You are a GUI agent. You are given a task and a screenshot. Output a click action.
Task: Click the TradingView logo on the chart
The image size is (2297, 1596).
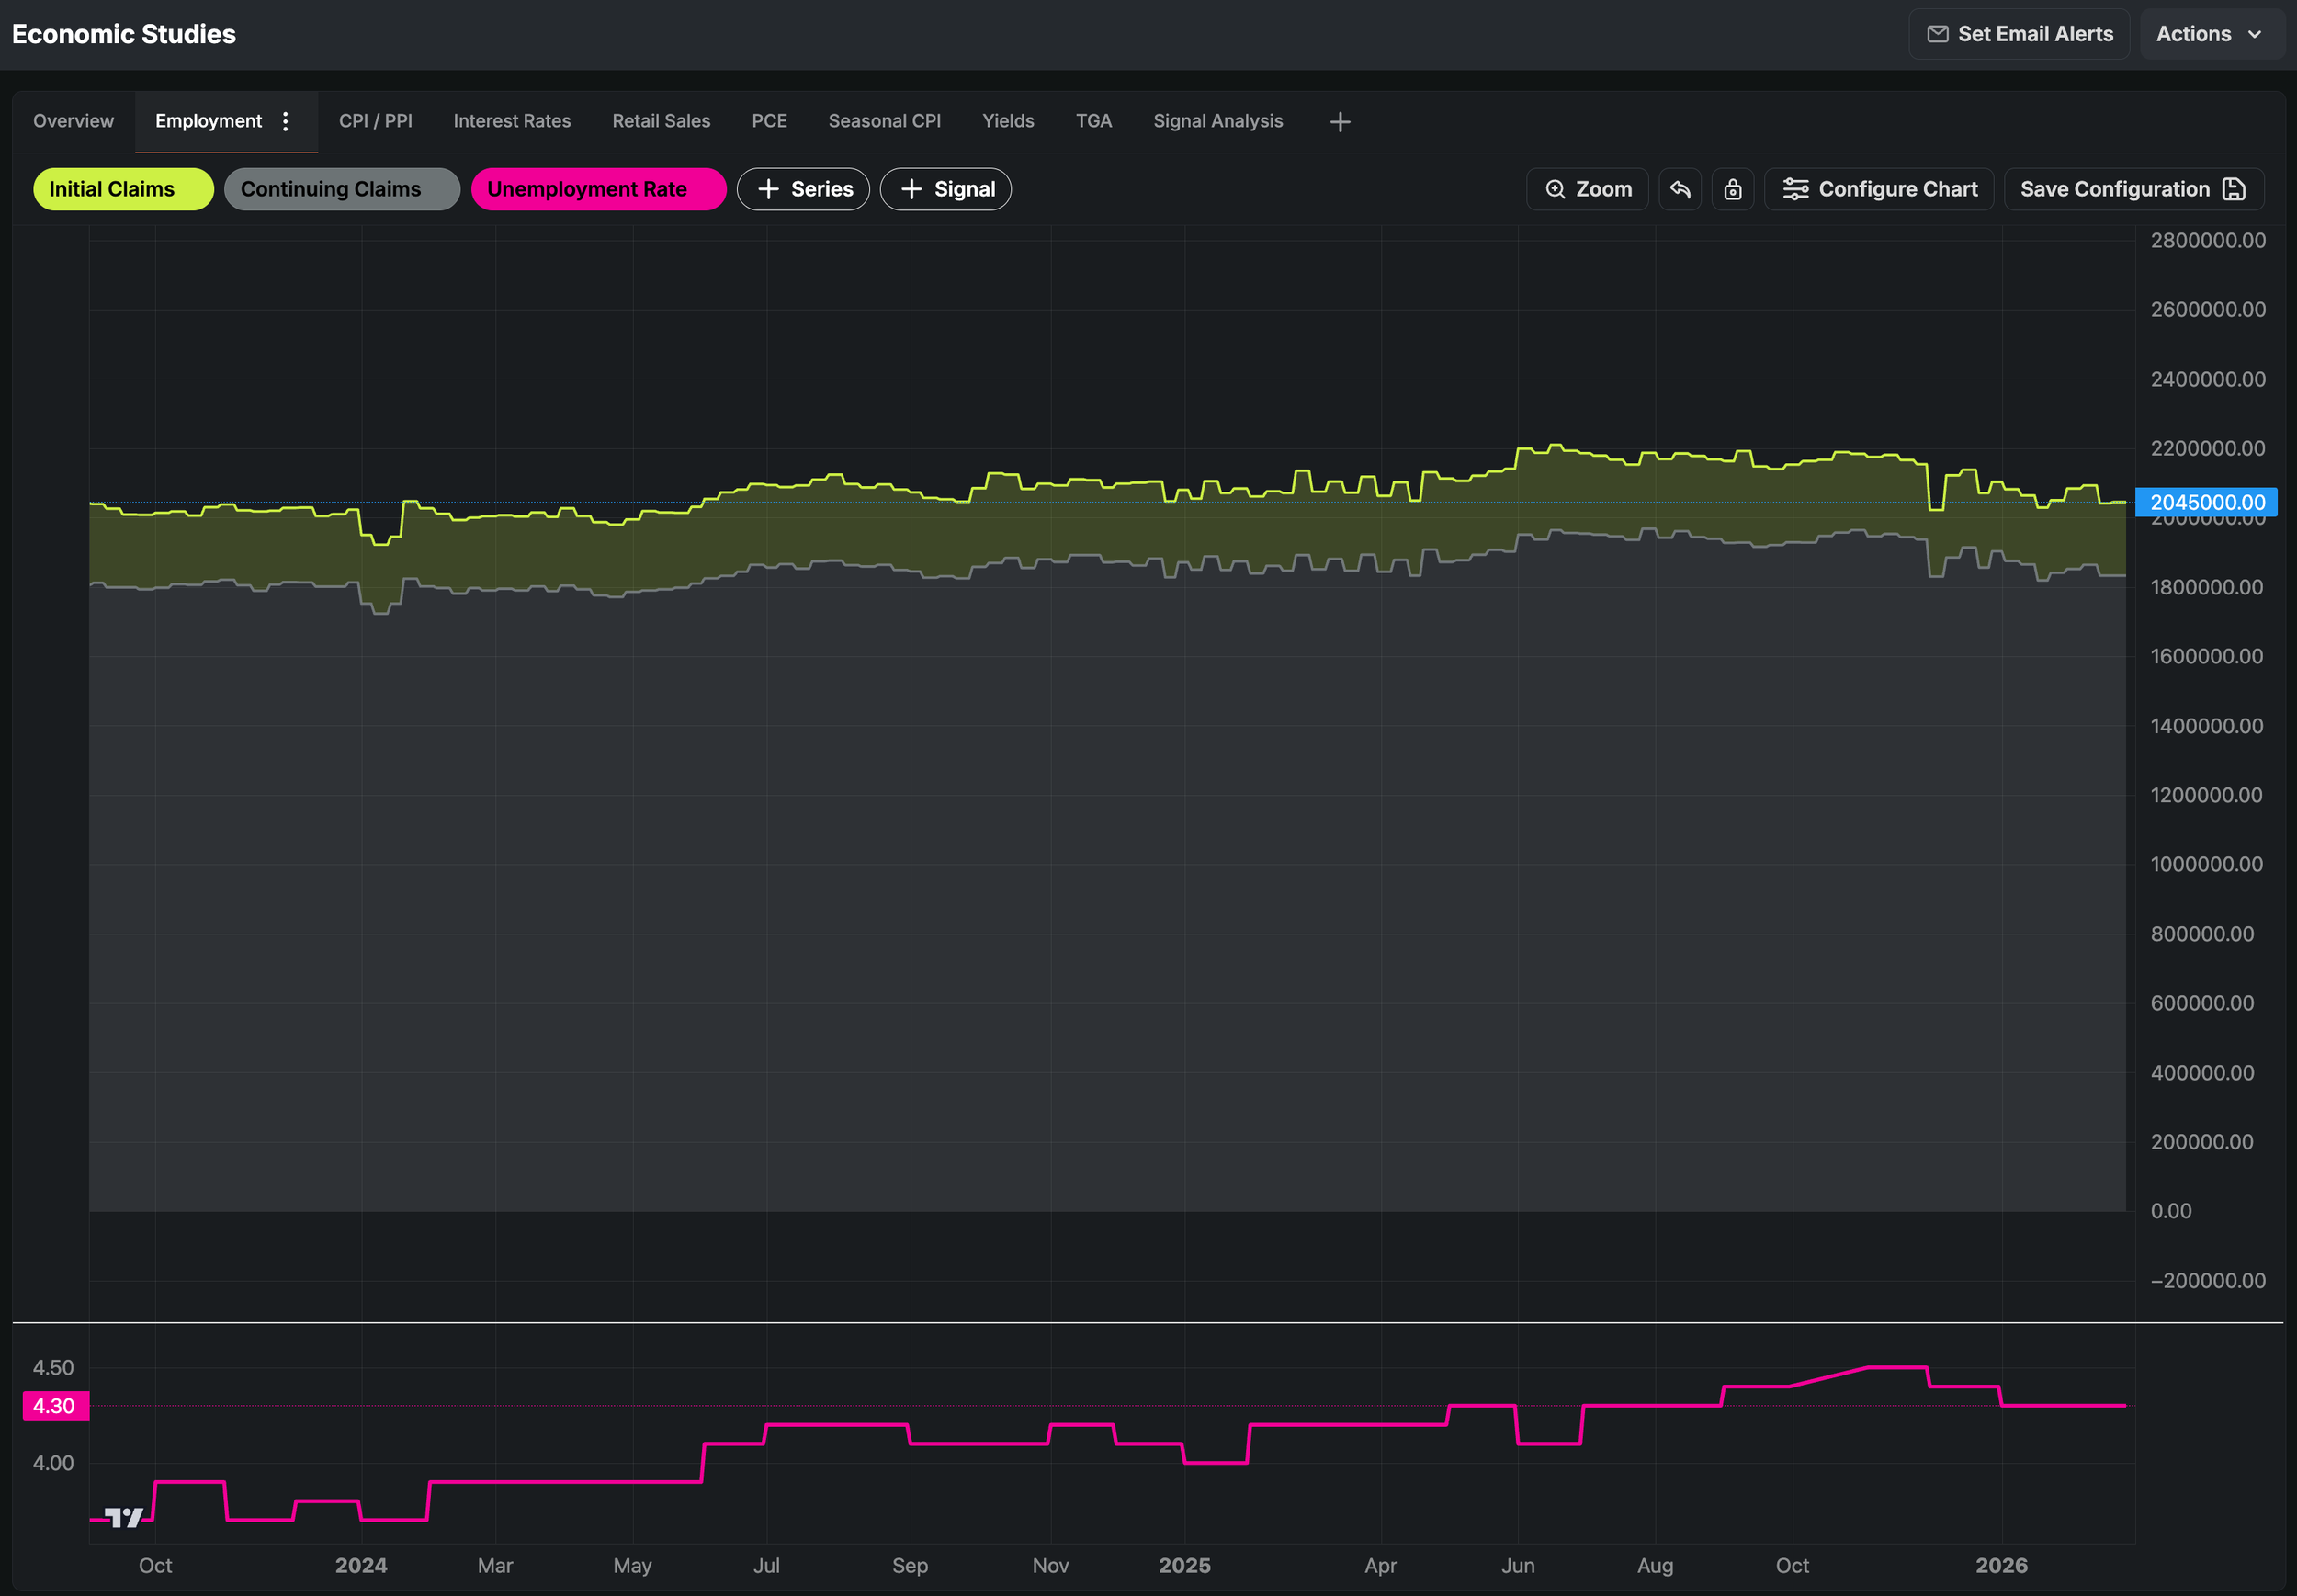tap(125, 1518)
